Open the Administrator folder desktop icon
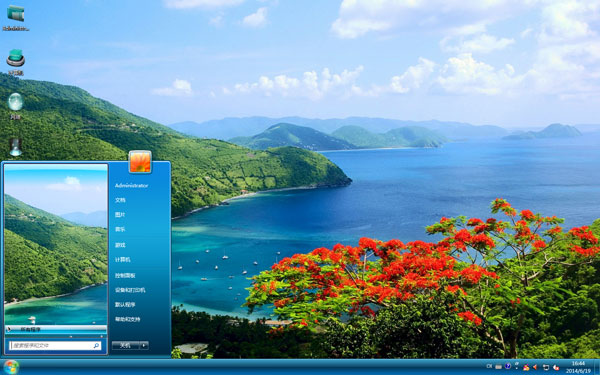Viewport: 600px width, 375px height. pyautogui.click(x=16, y=17)
